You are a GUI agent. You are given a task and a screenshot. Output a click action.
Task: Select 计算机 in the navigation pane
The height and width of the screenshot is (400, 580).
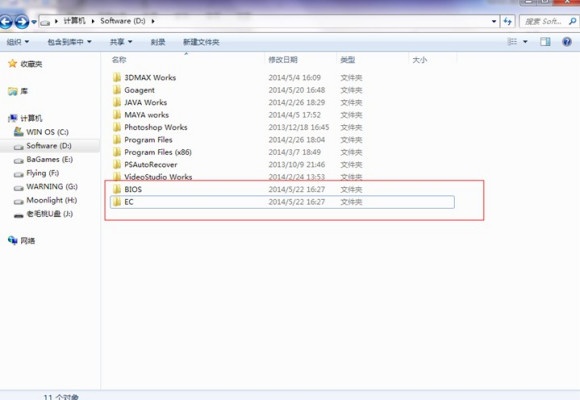pyautogui.click(x=31, y=118)
